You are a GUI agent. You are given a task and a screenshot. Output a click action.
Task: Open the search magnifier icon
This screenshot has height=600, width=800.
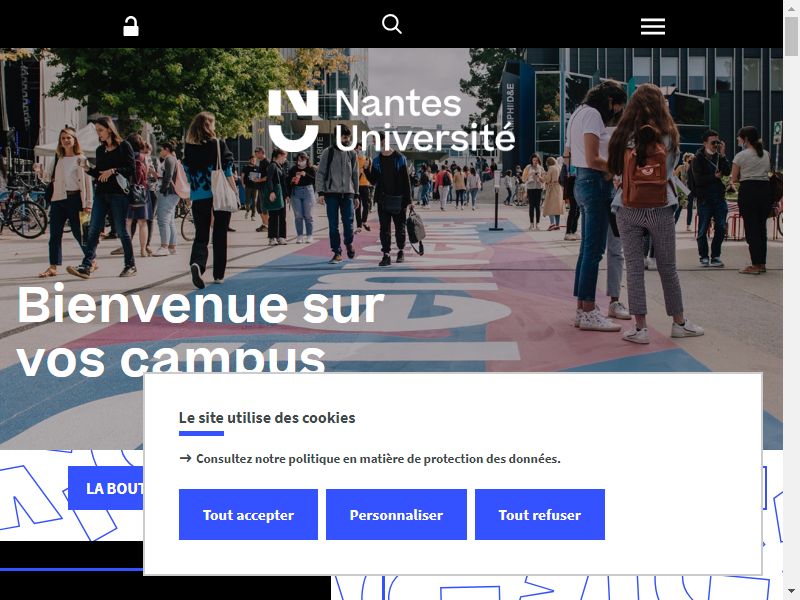click(x=391, y=24)
